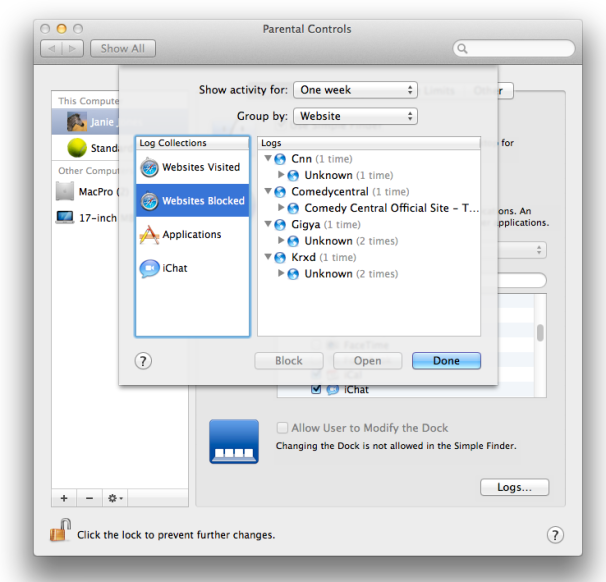Click Done to close logs sheet

[446, 361]
